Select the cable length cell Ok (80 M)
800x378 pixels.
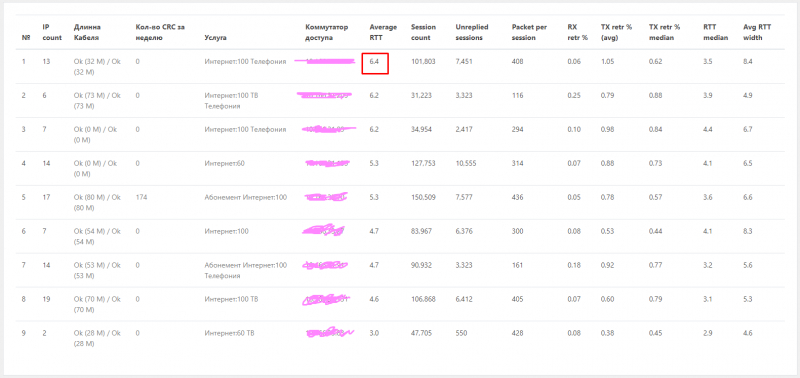(x=97, y=203)
